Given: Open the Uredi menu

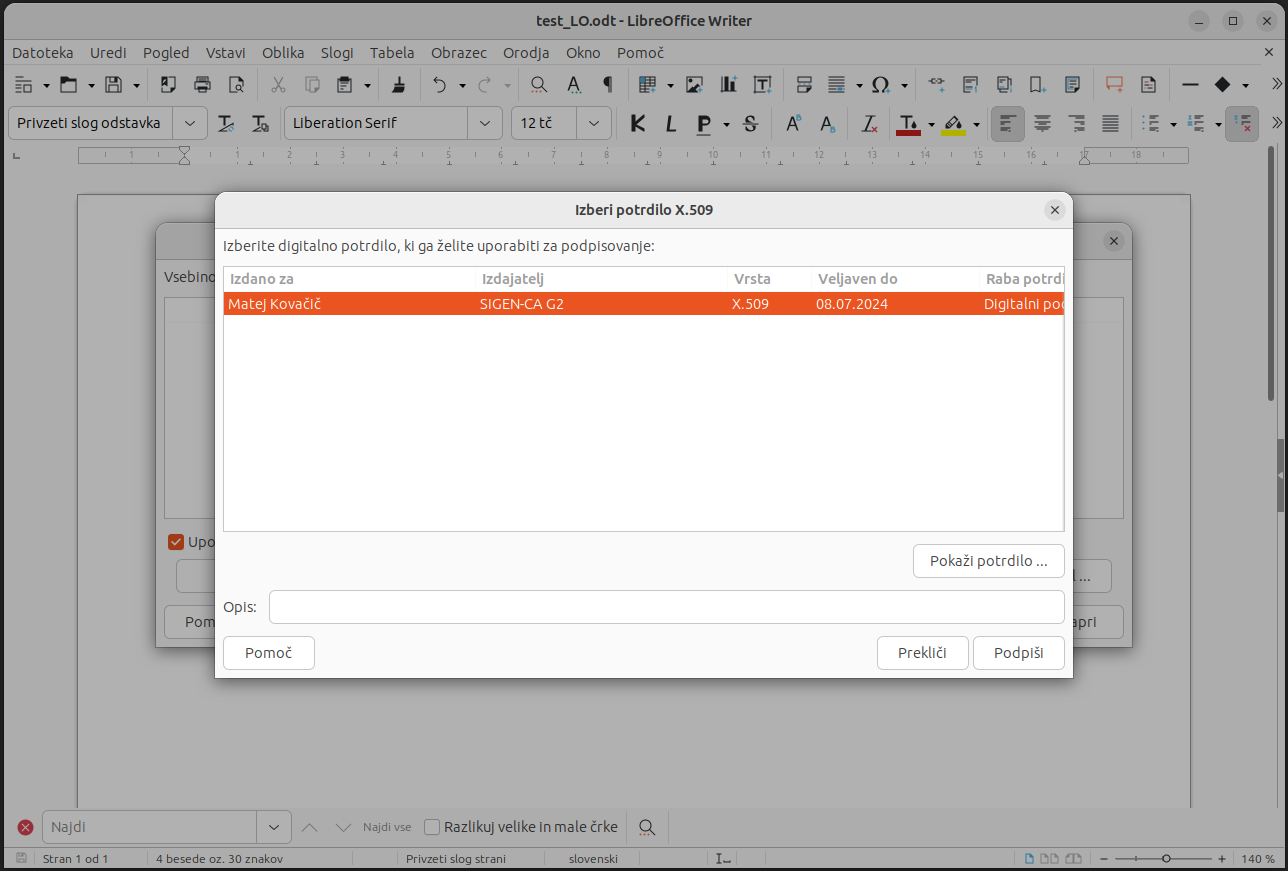Looking at the screenshot, I should [x=108, y=53].
